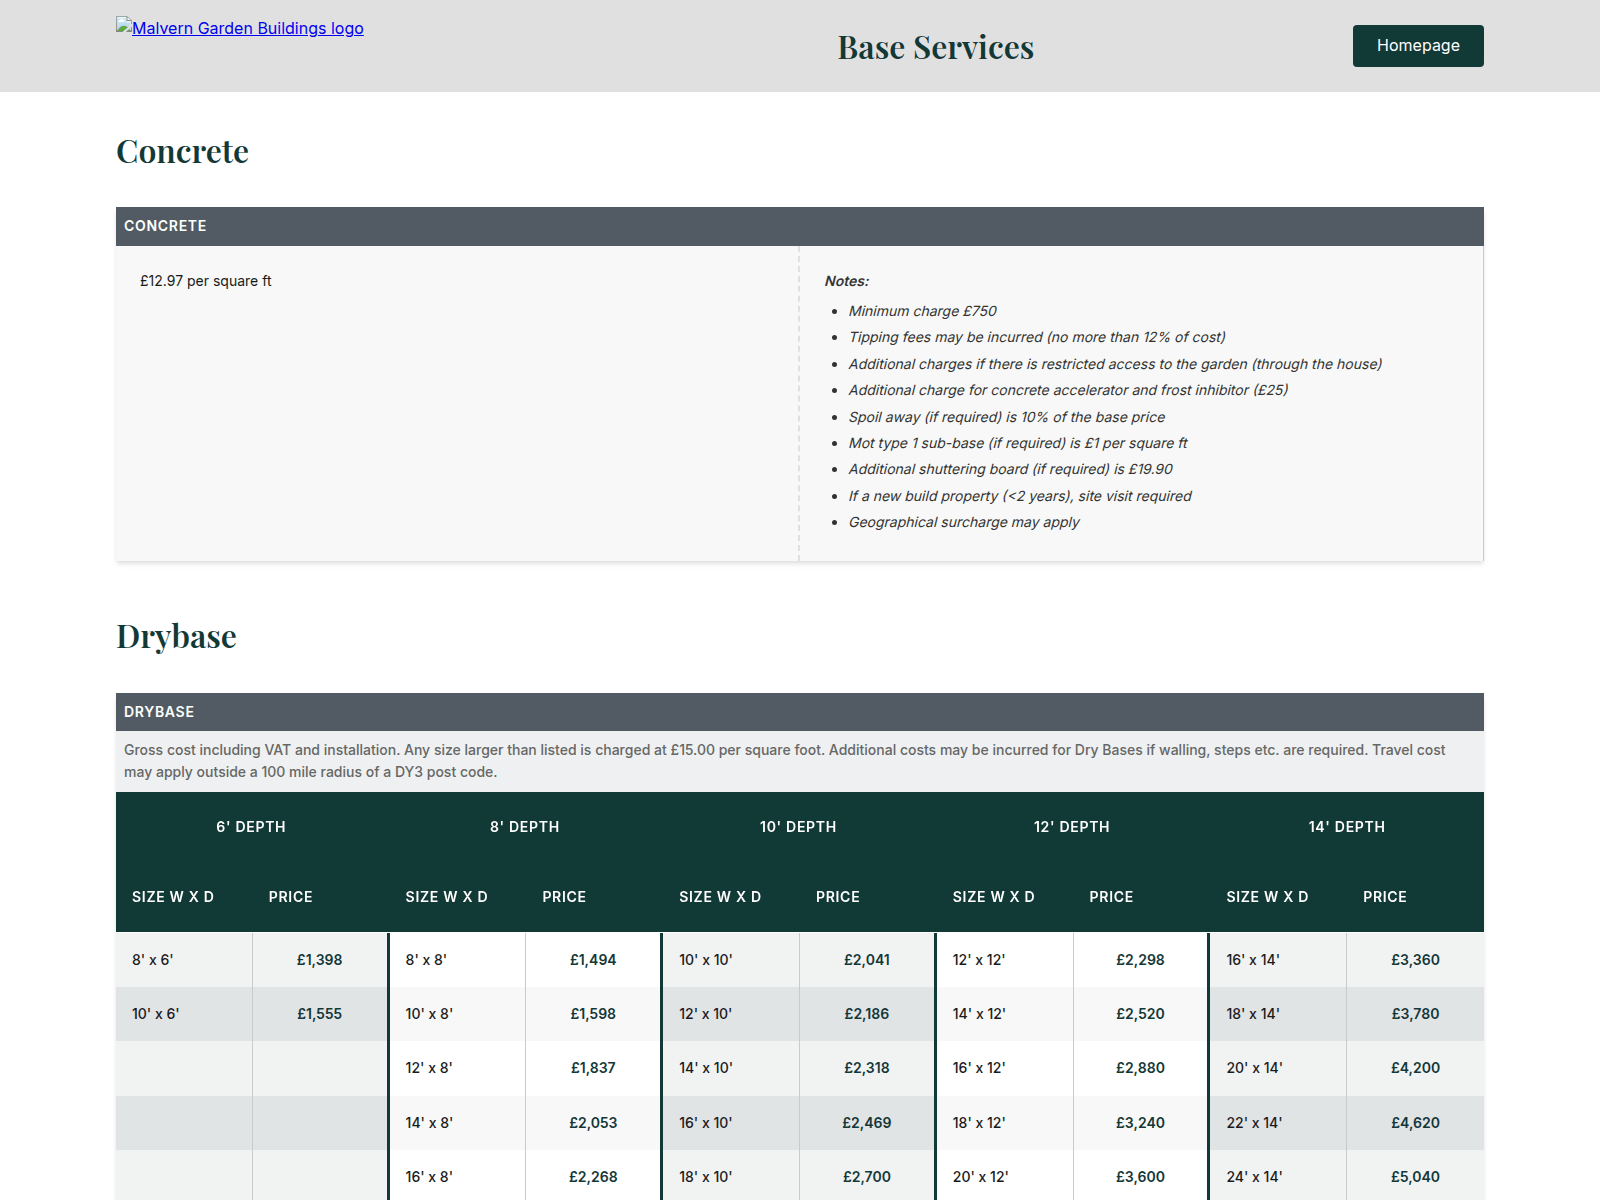Click the 8' DEPTH column header
This screenshot has width=1600, height=1200.
(x=525, y=827)
